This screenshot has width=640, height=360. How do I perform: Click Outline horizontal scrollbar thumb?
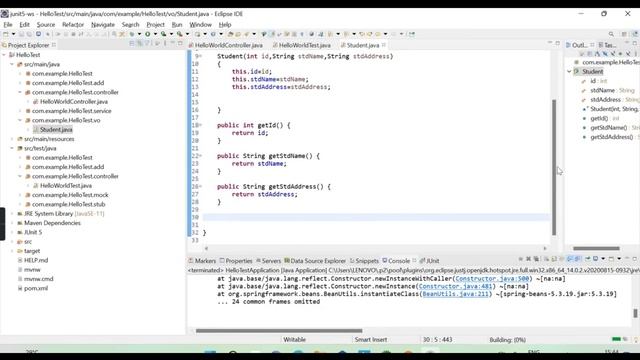596,248
